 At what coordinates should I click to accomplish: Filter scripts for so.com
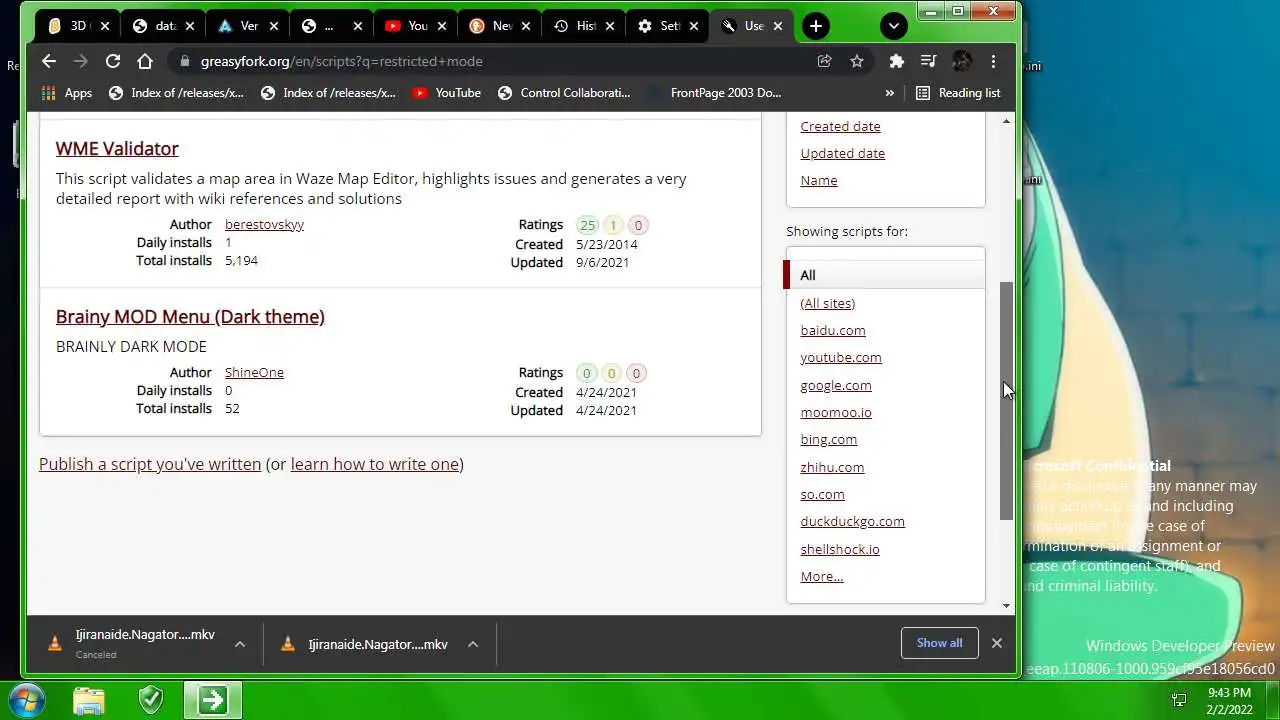(822, 494)
